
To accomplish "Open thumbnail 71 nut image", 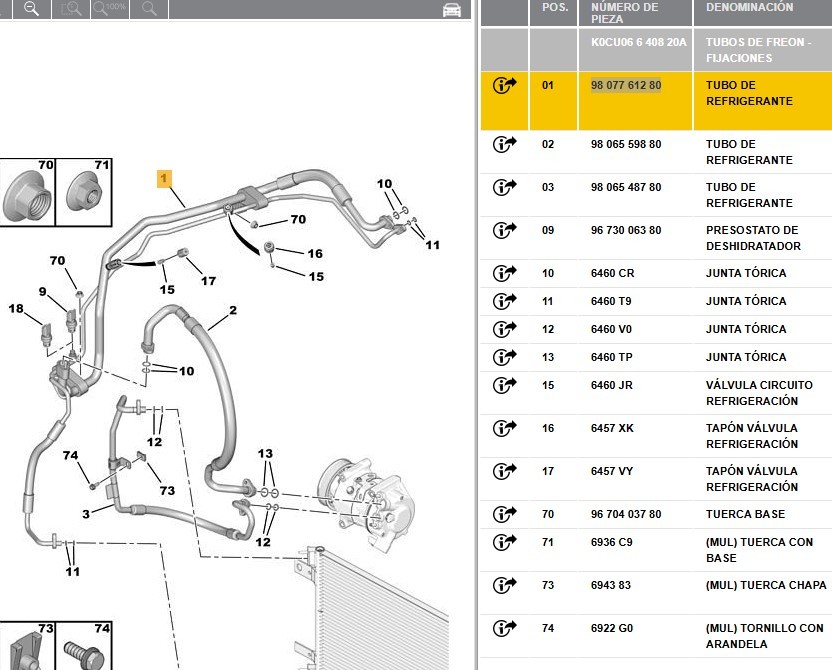I will tap(84, 192).
